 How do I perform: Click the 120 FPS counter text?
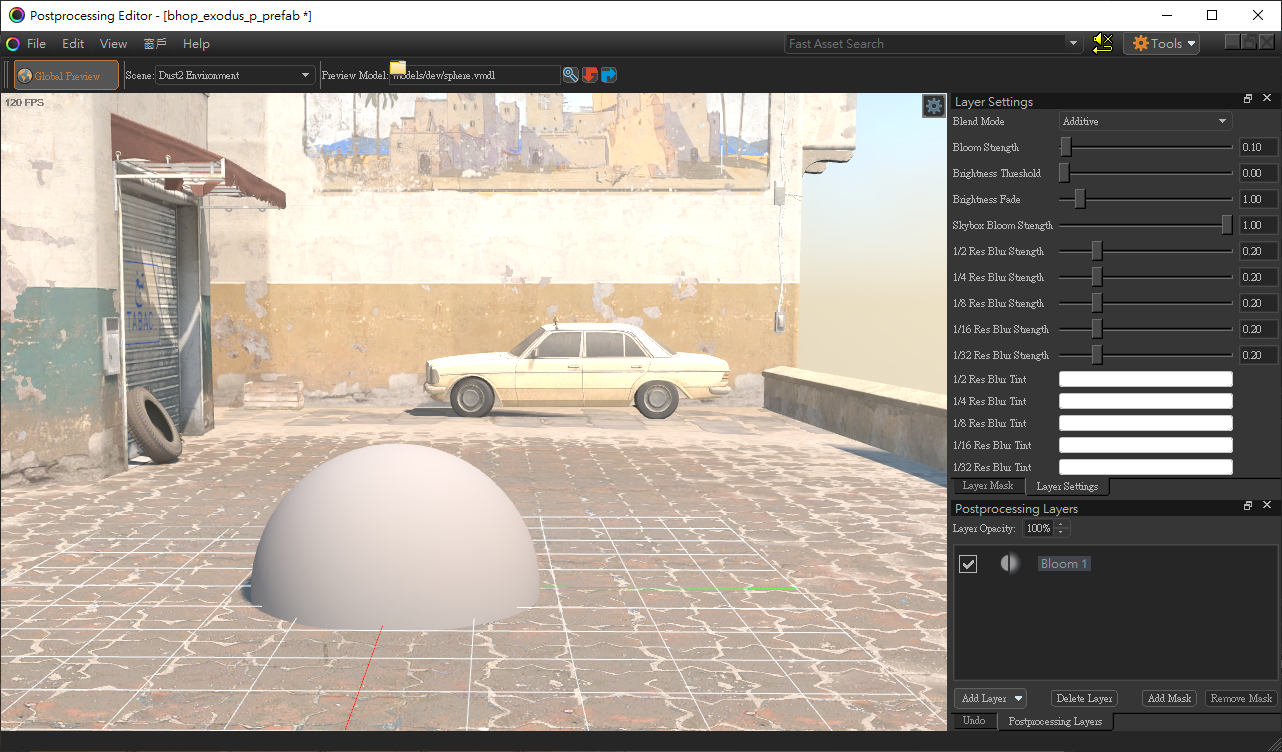point(24,102)
